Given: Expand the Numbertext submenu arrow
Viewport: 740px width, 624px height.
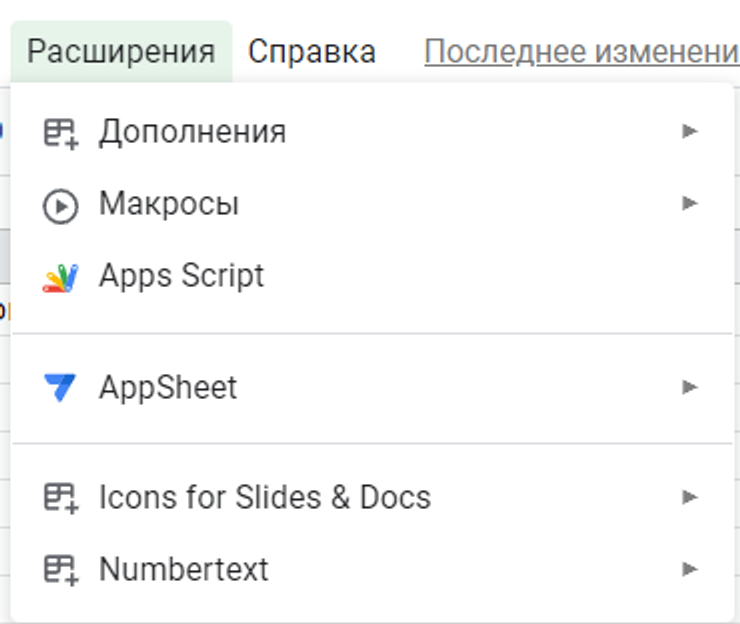Looking at the screenshot, I should pos(689,570).
